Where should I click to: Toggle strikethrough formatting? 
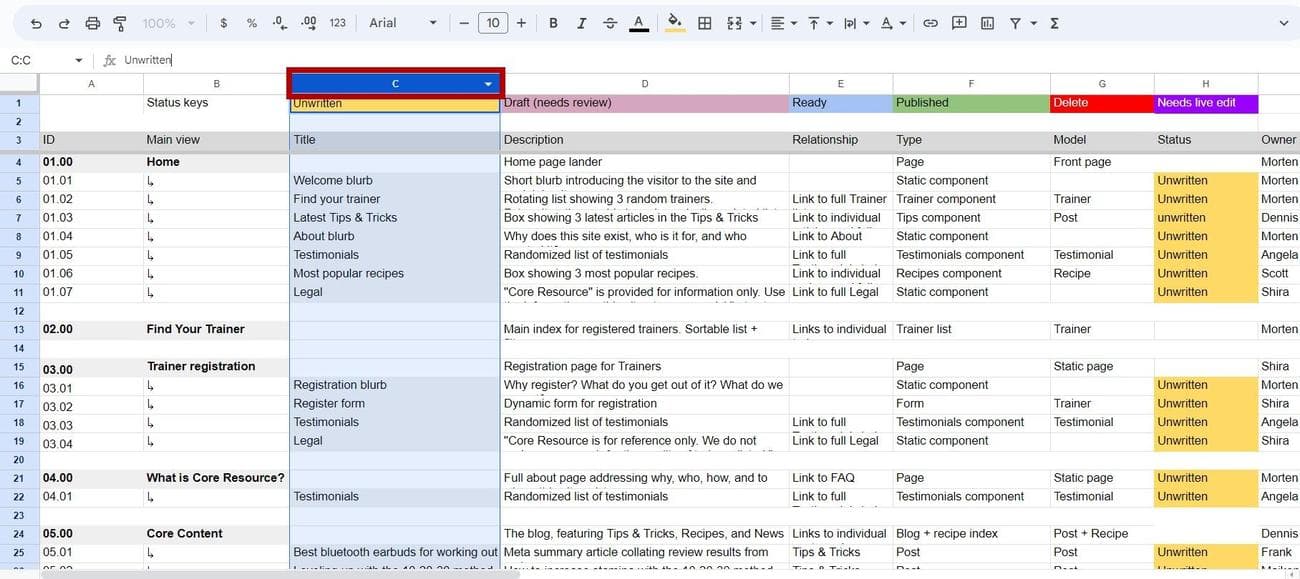610,23
